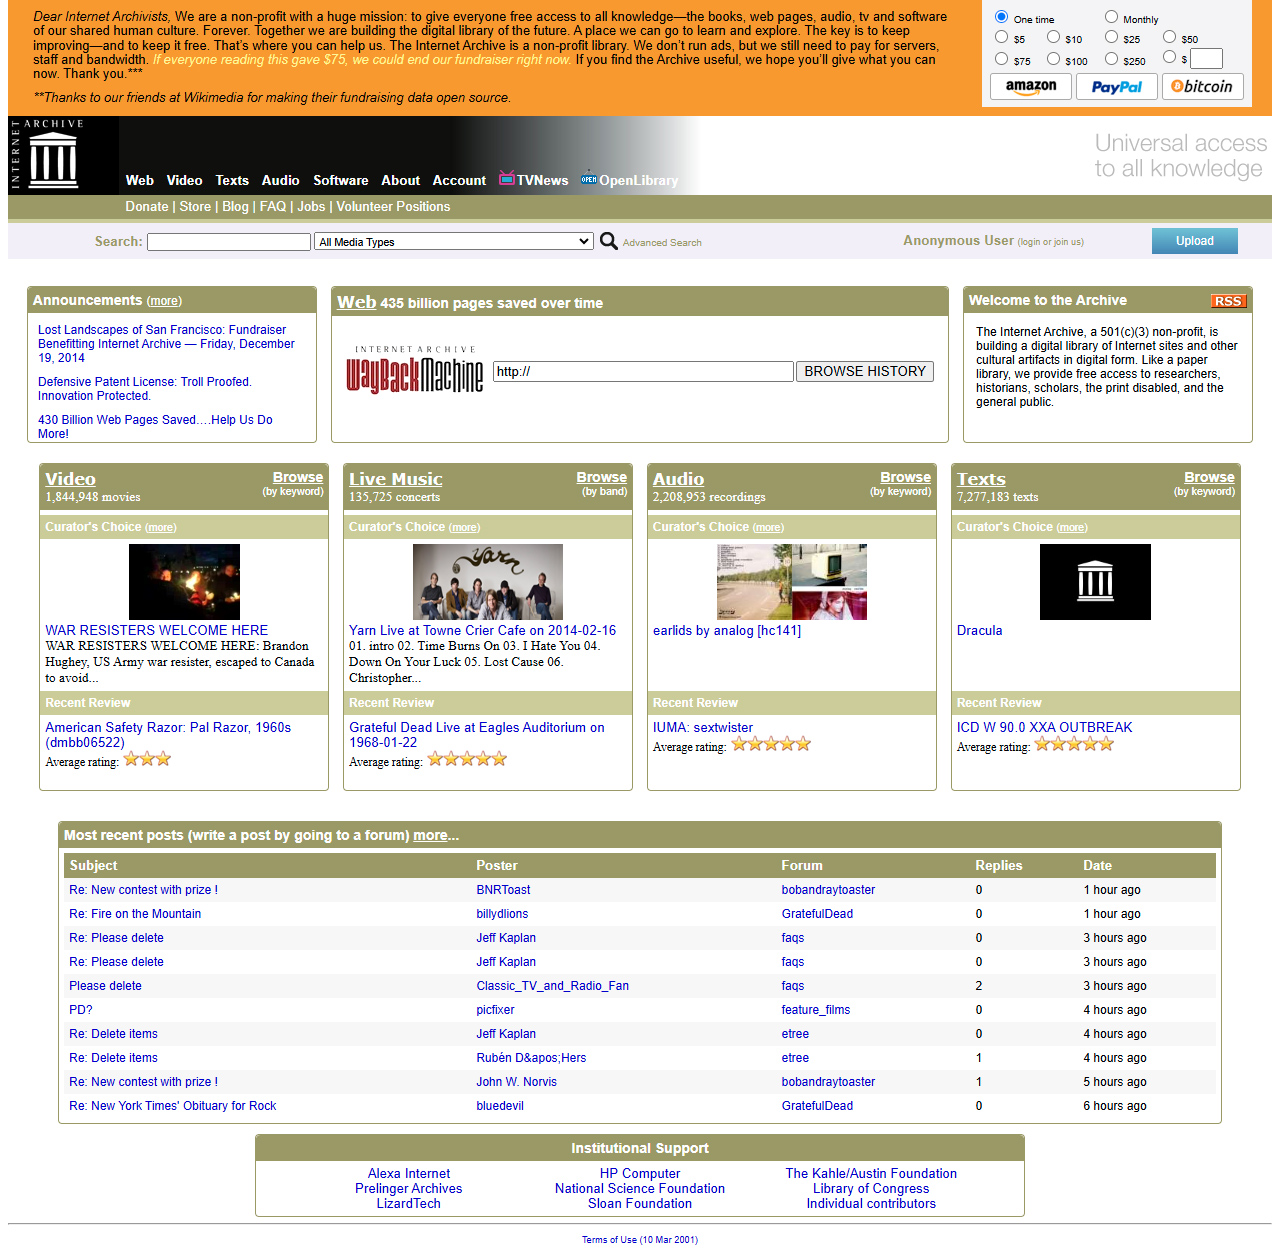
Task: Open the About navigation tab
Action: click(400, 180)
